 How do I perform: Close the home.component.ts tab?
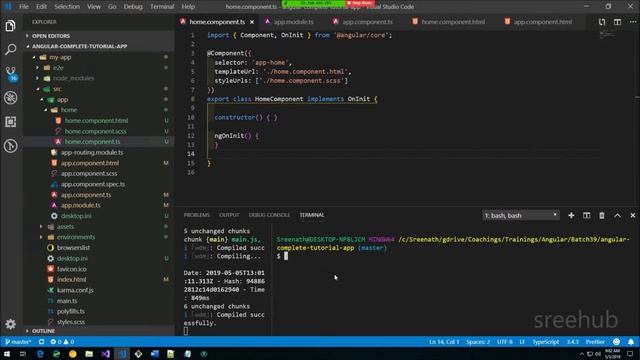252,22
